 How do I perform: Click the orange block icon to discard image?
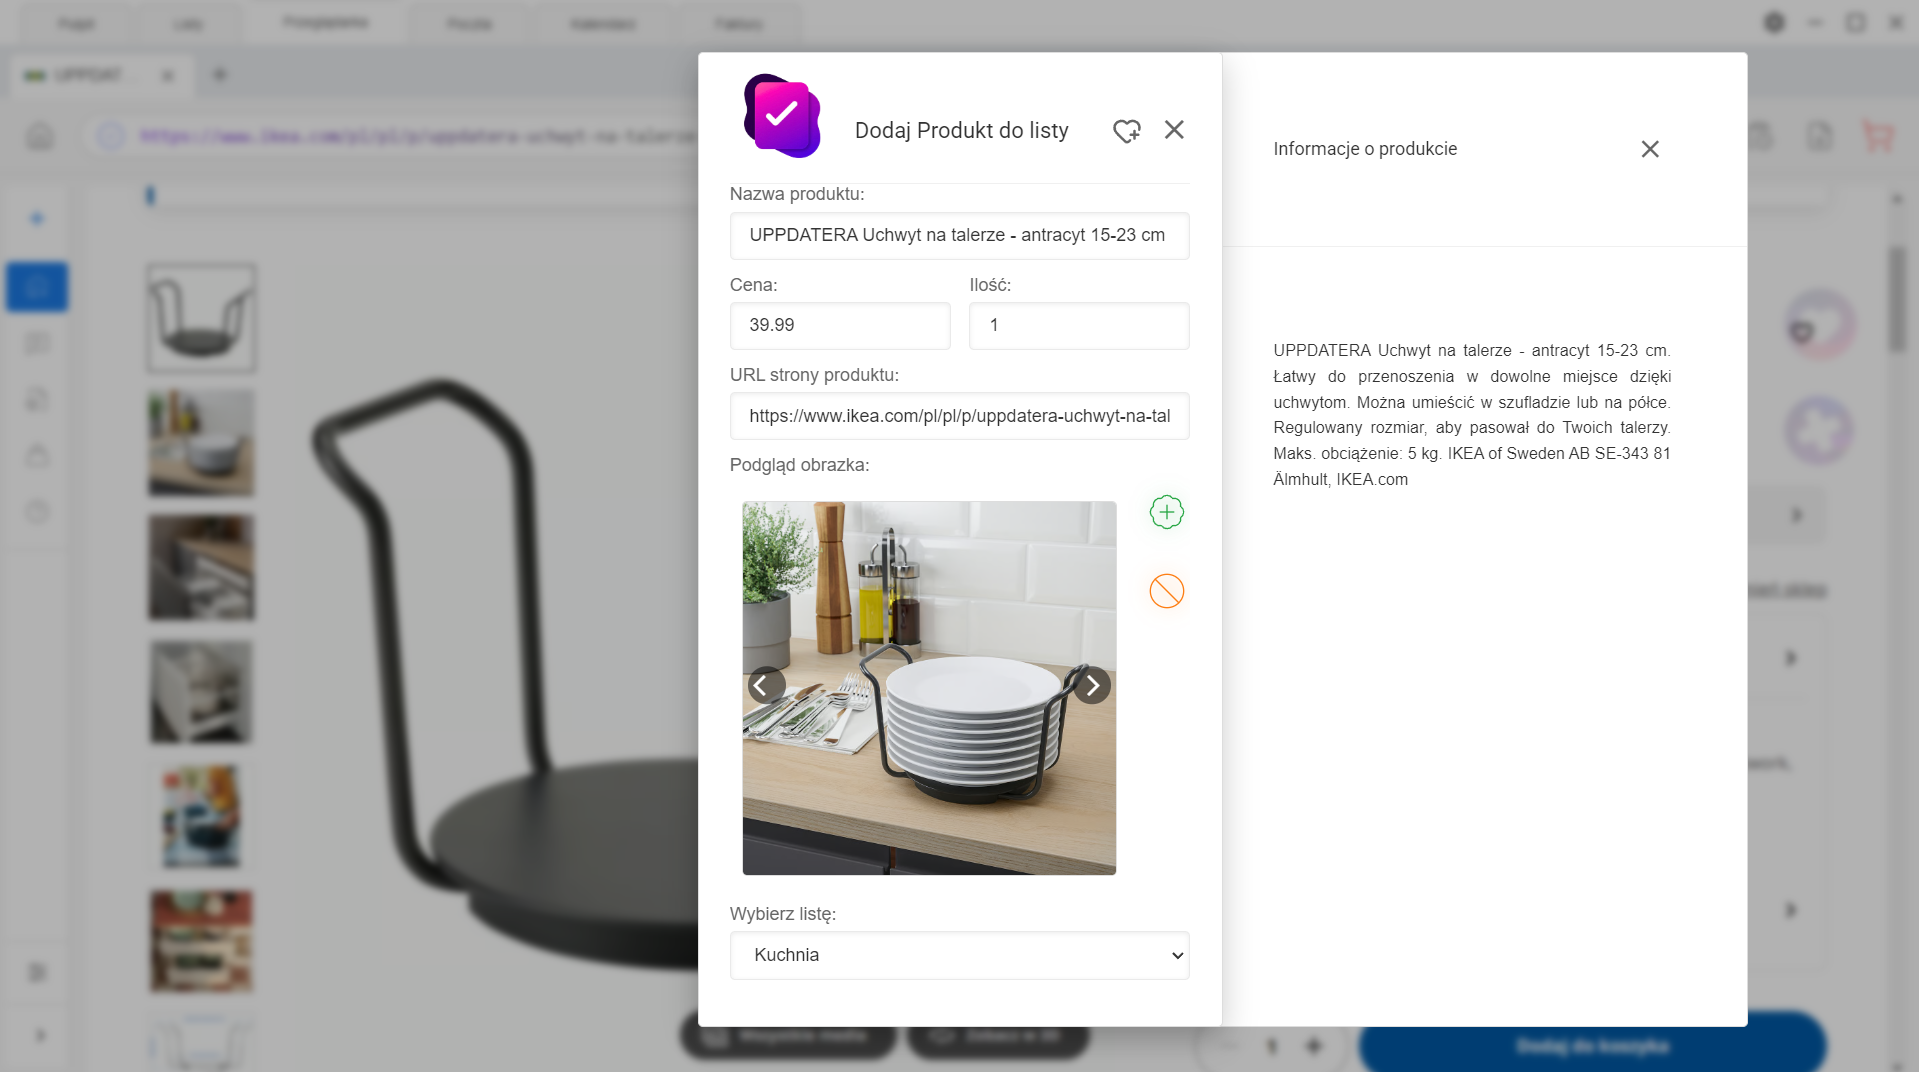click(x=1166, y=591)
